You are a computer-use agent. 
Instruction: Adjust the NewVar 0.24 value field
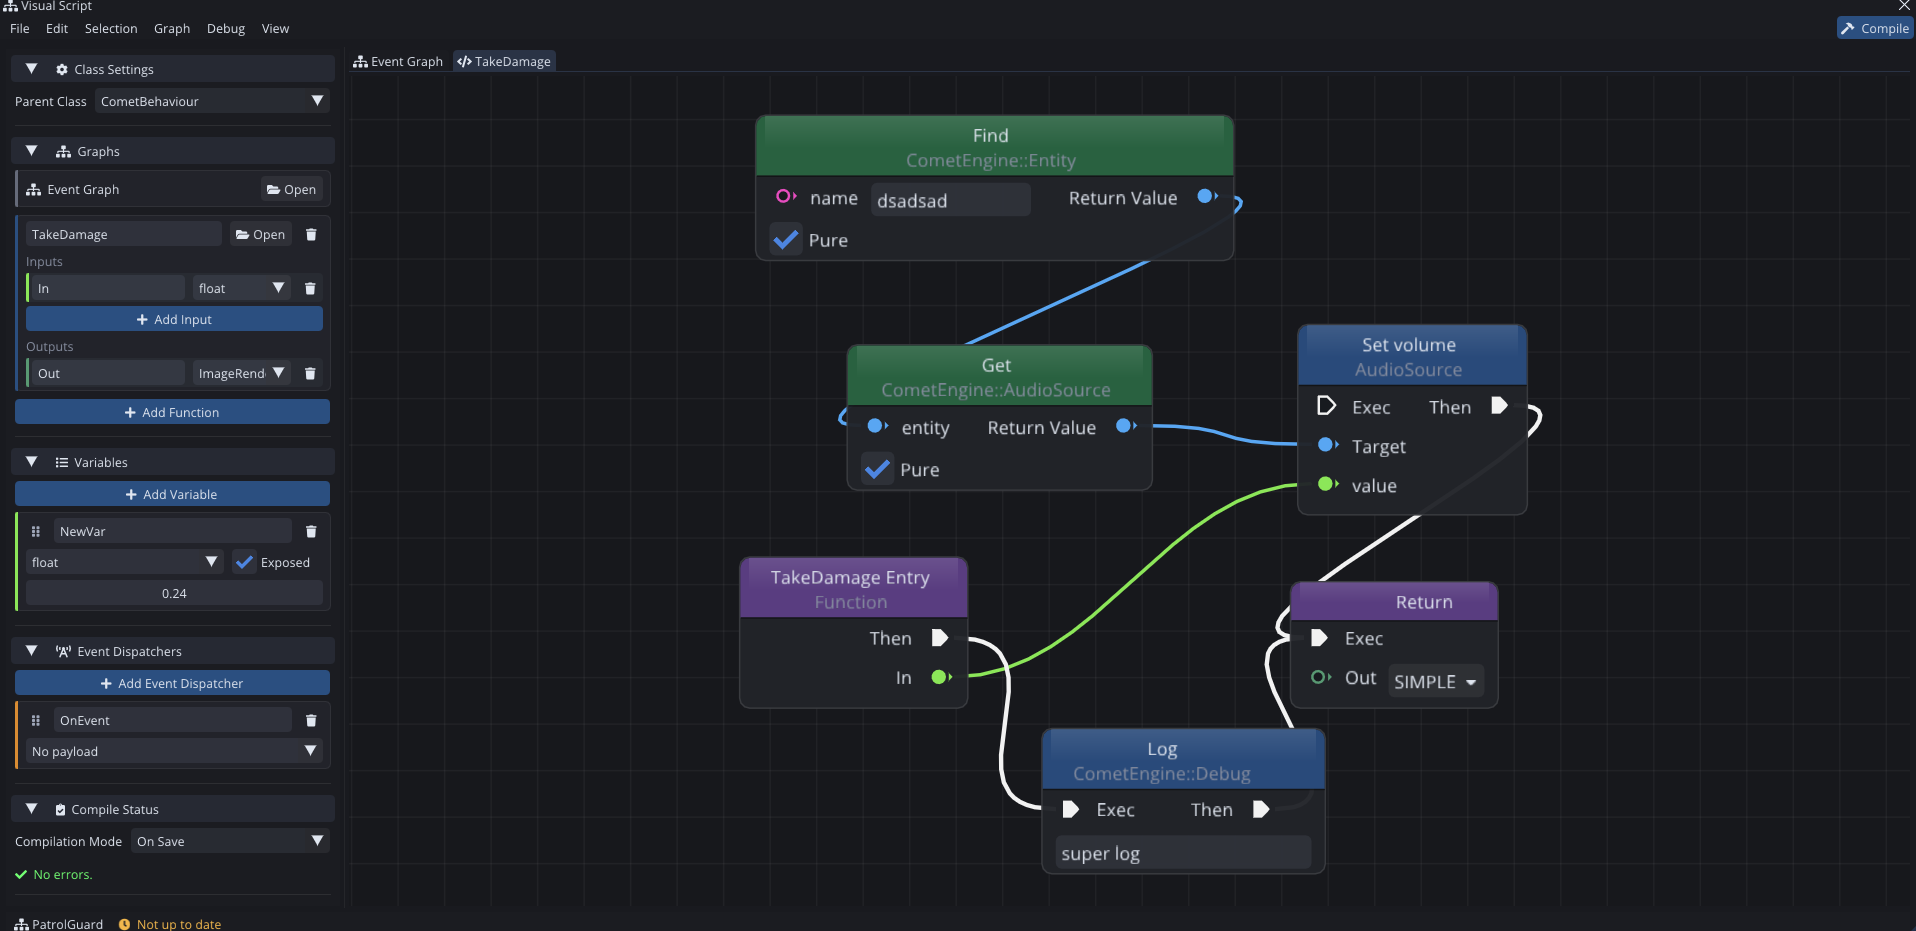(x=174, y=593)
